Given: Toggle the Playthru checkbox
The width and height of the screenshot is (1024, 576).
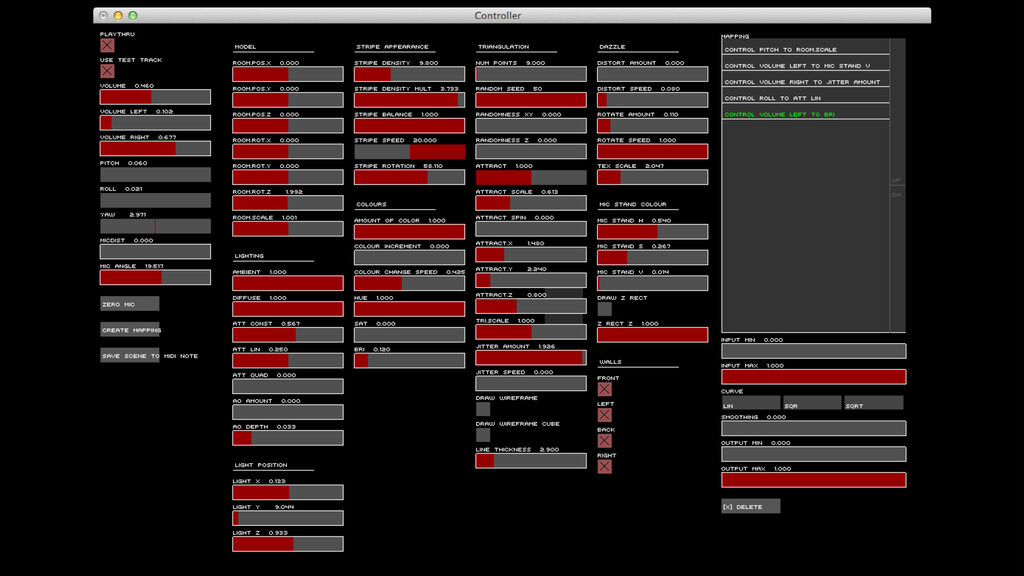Looking at the screenshot, I should click(107, 45).
